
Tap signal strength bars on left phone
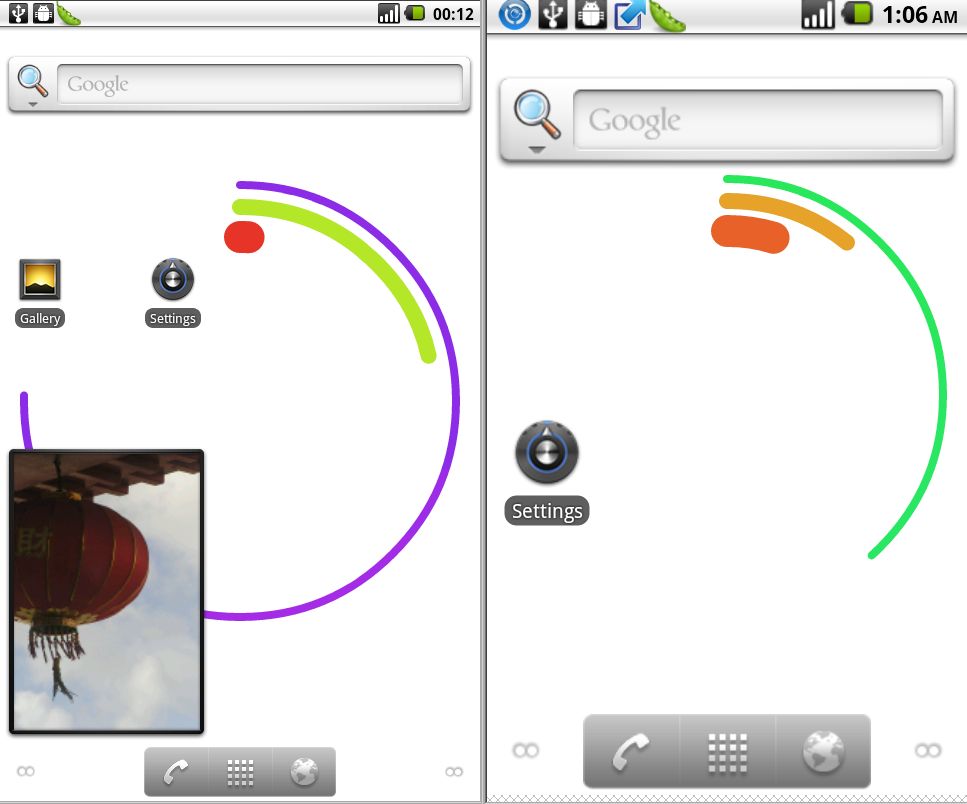tap(389, 14)
